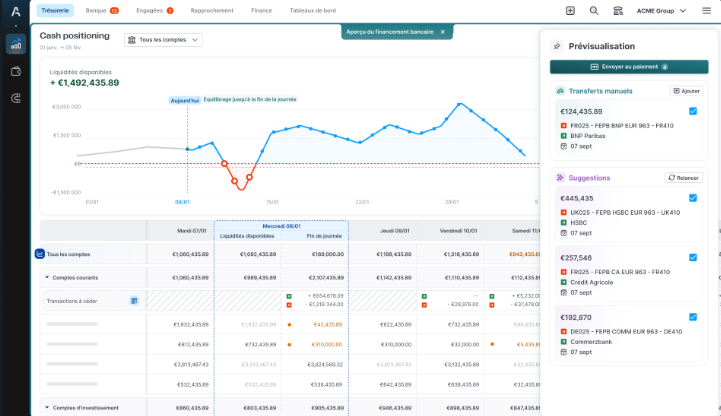Image resolution: width=721 pixels, height=416 pixels.
Task: Open the Tous les comptes dropdown
Action: click(x=163, y=40)
